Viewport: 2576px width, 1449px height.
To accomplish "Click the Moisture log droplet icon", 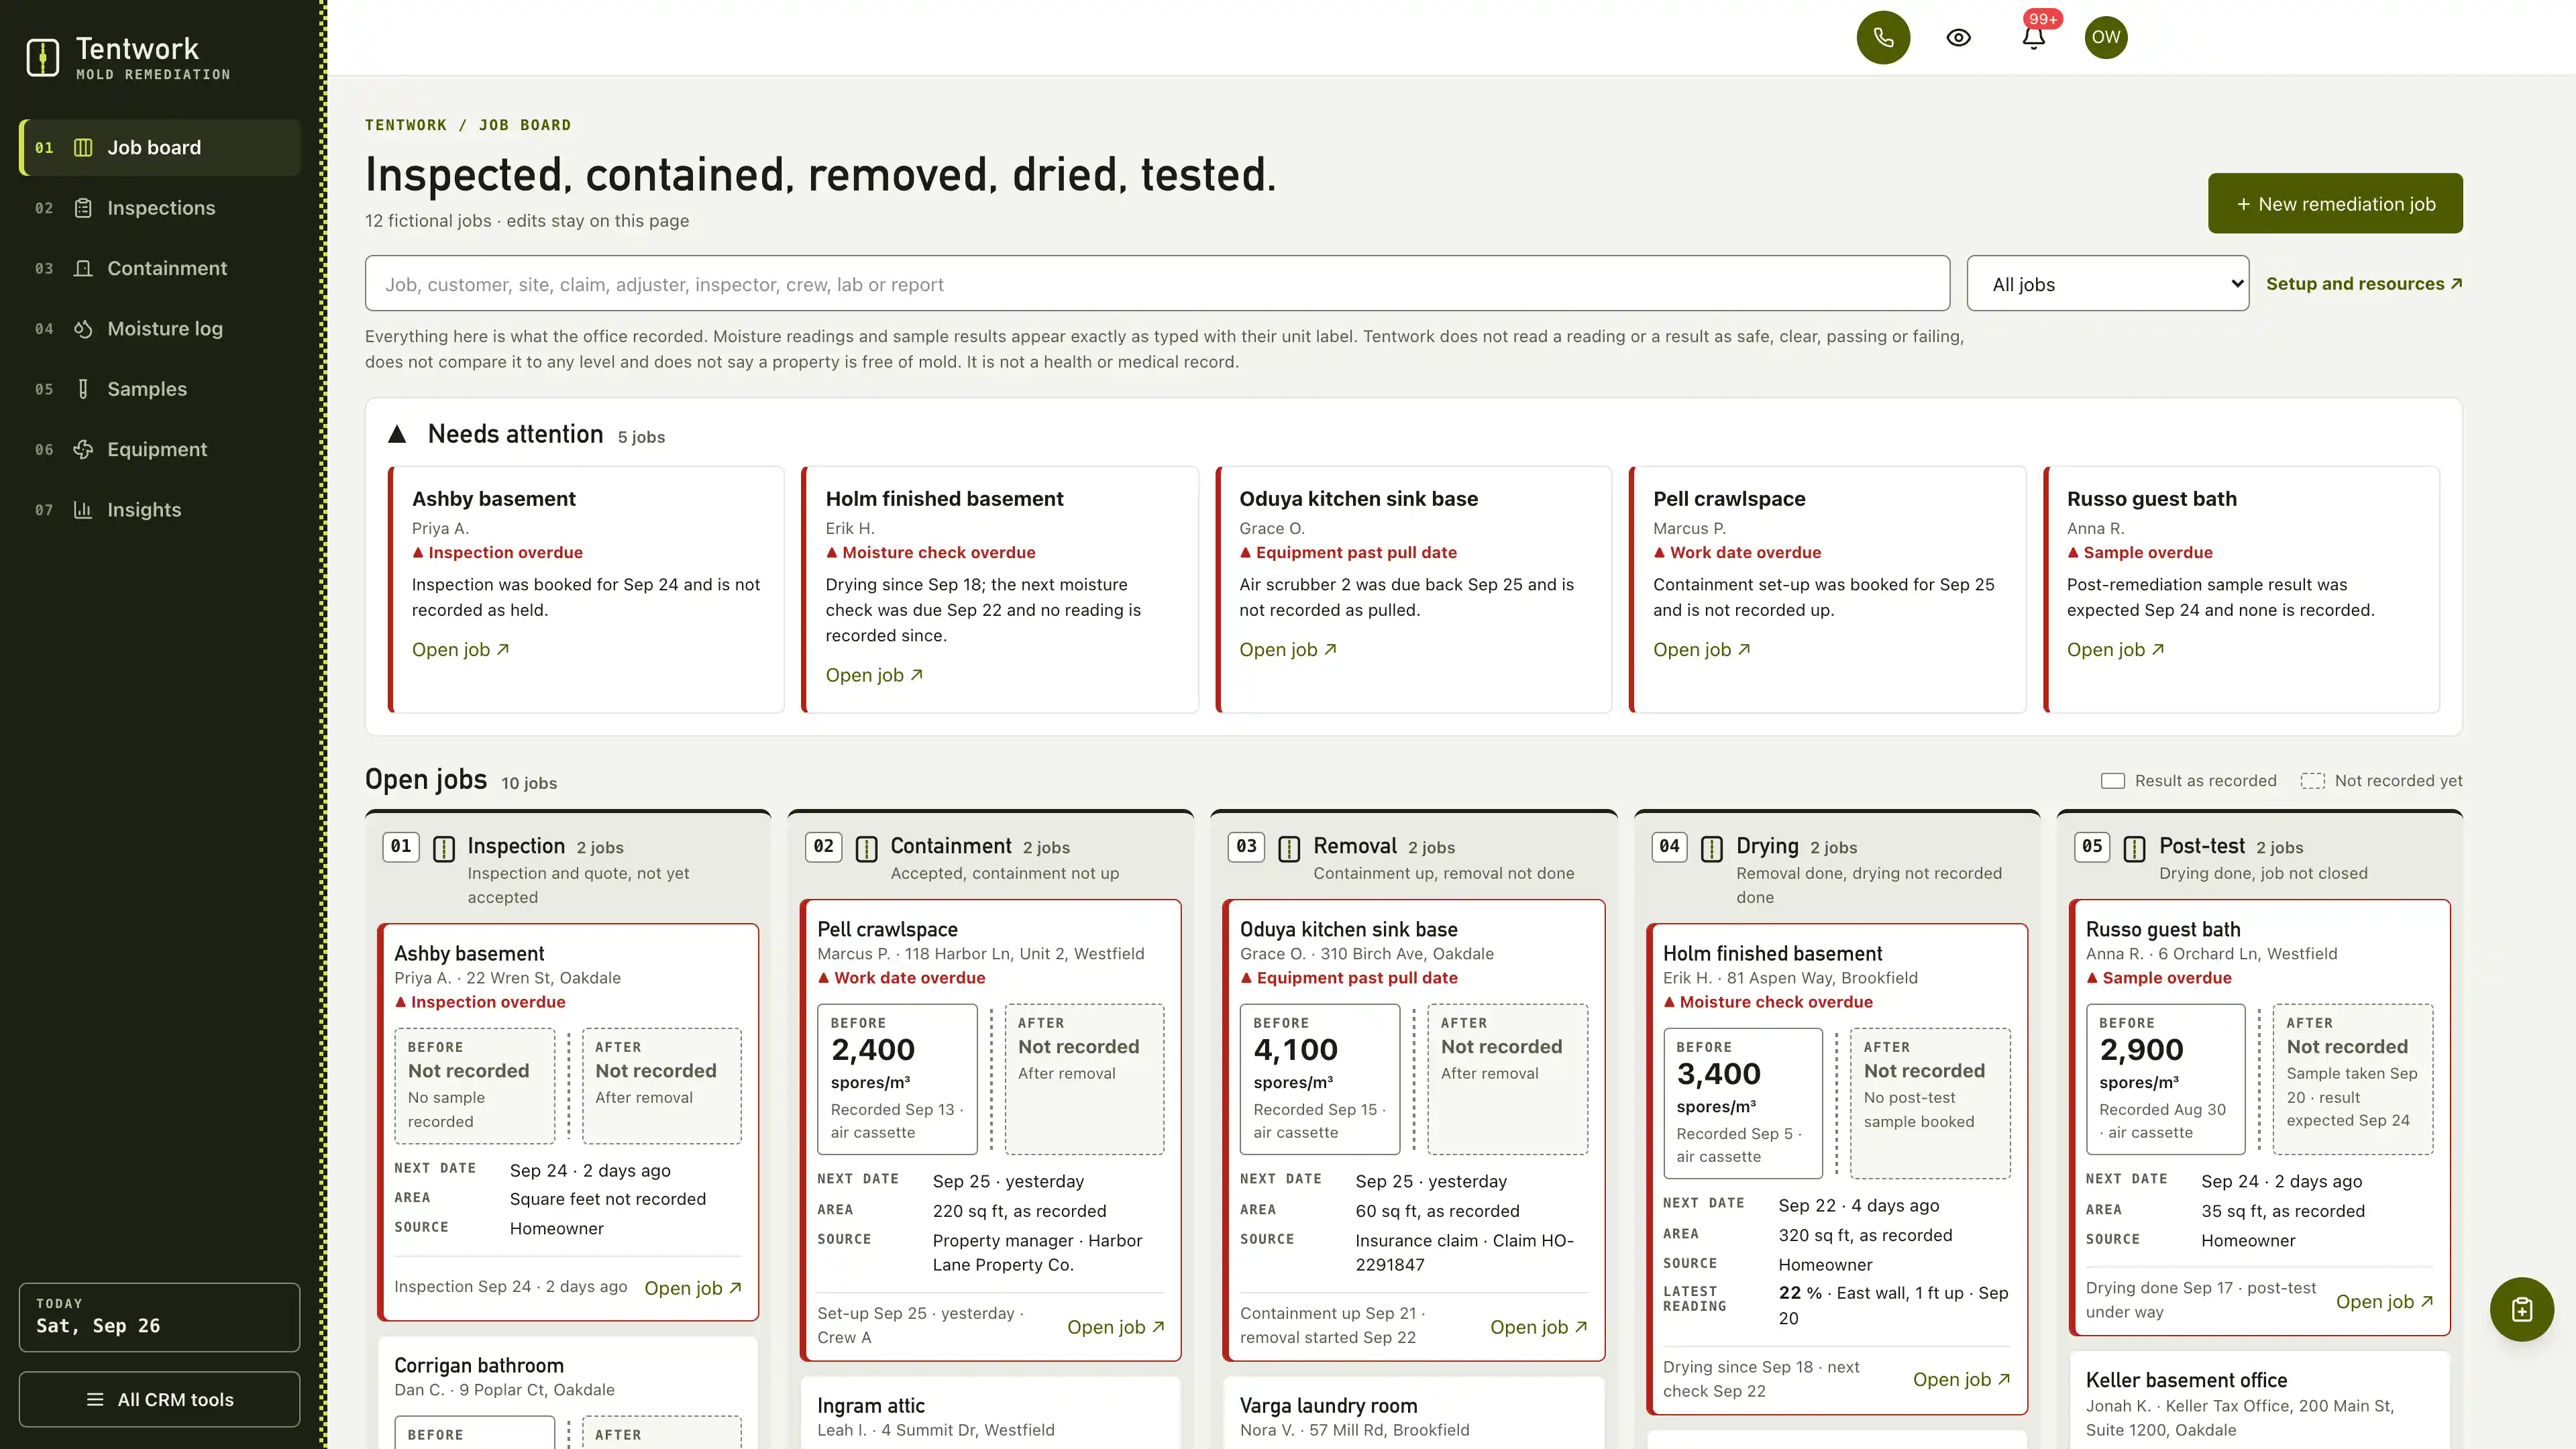I will (x=83, y=329).
